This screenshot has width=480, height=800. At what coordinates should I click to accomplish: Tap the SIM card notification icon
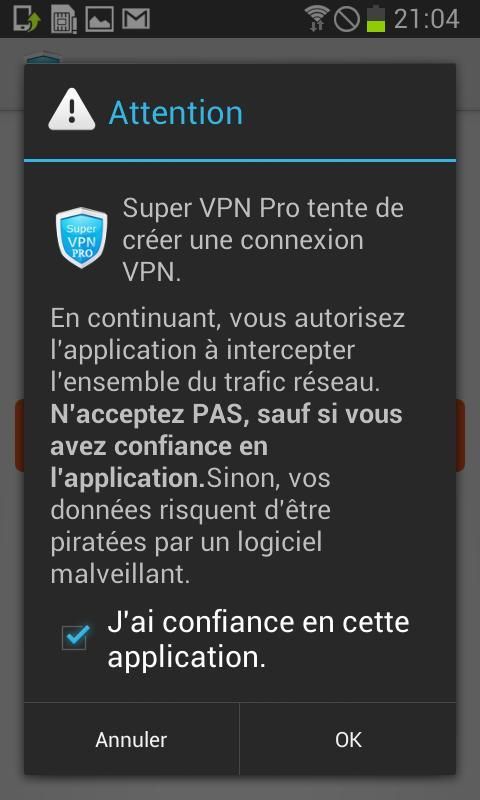[x=64, y=19]
